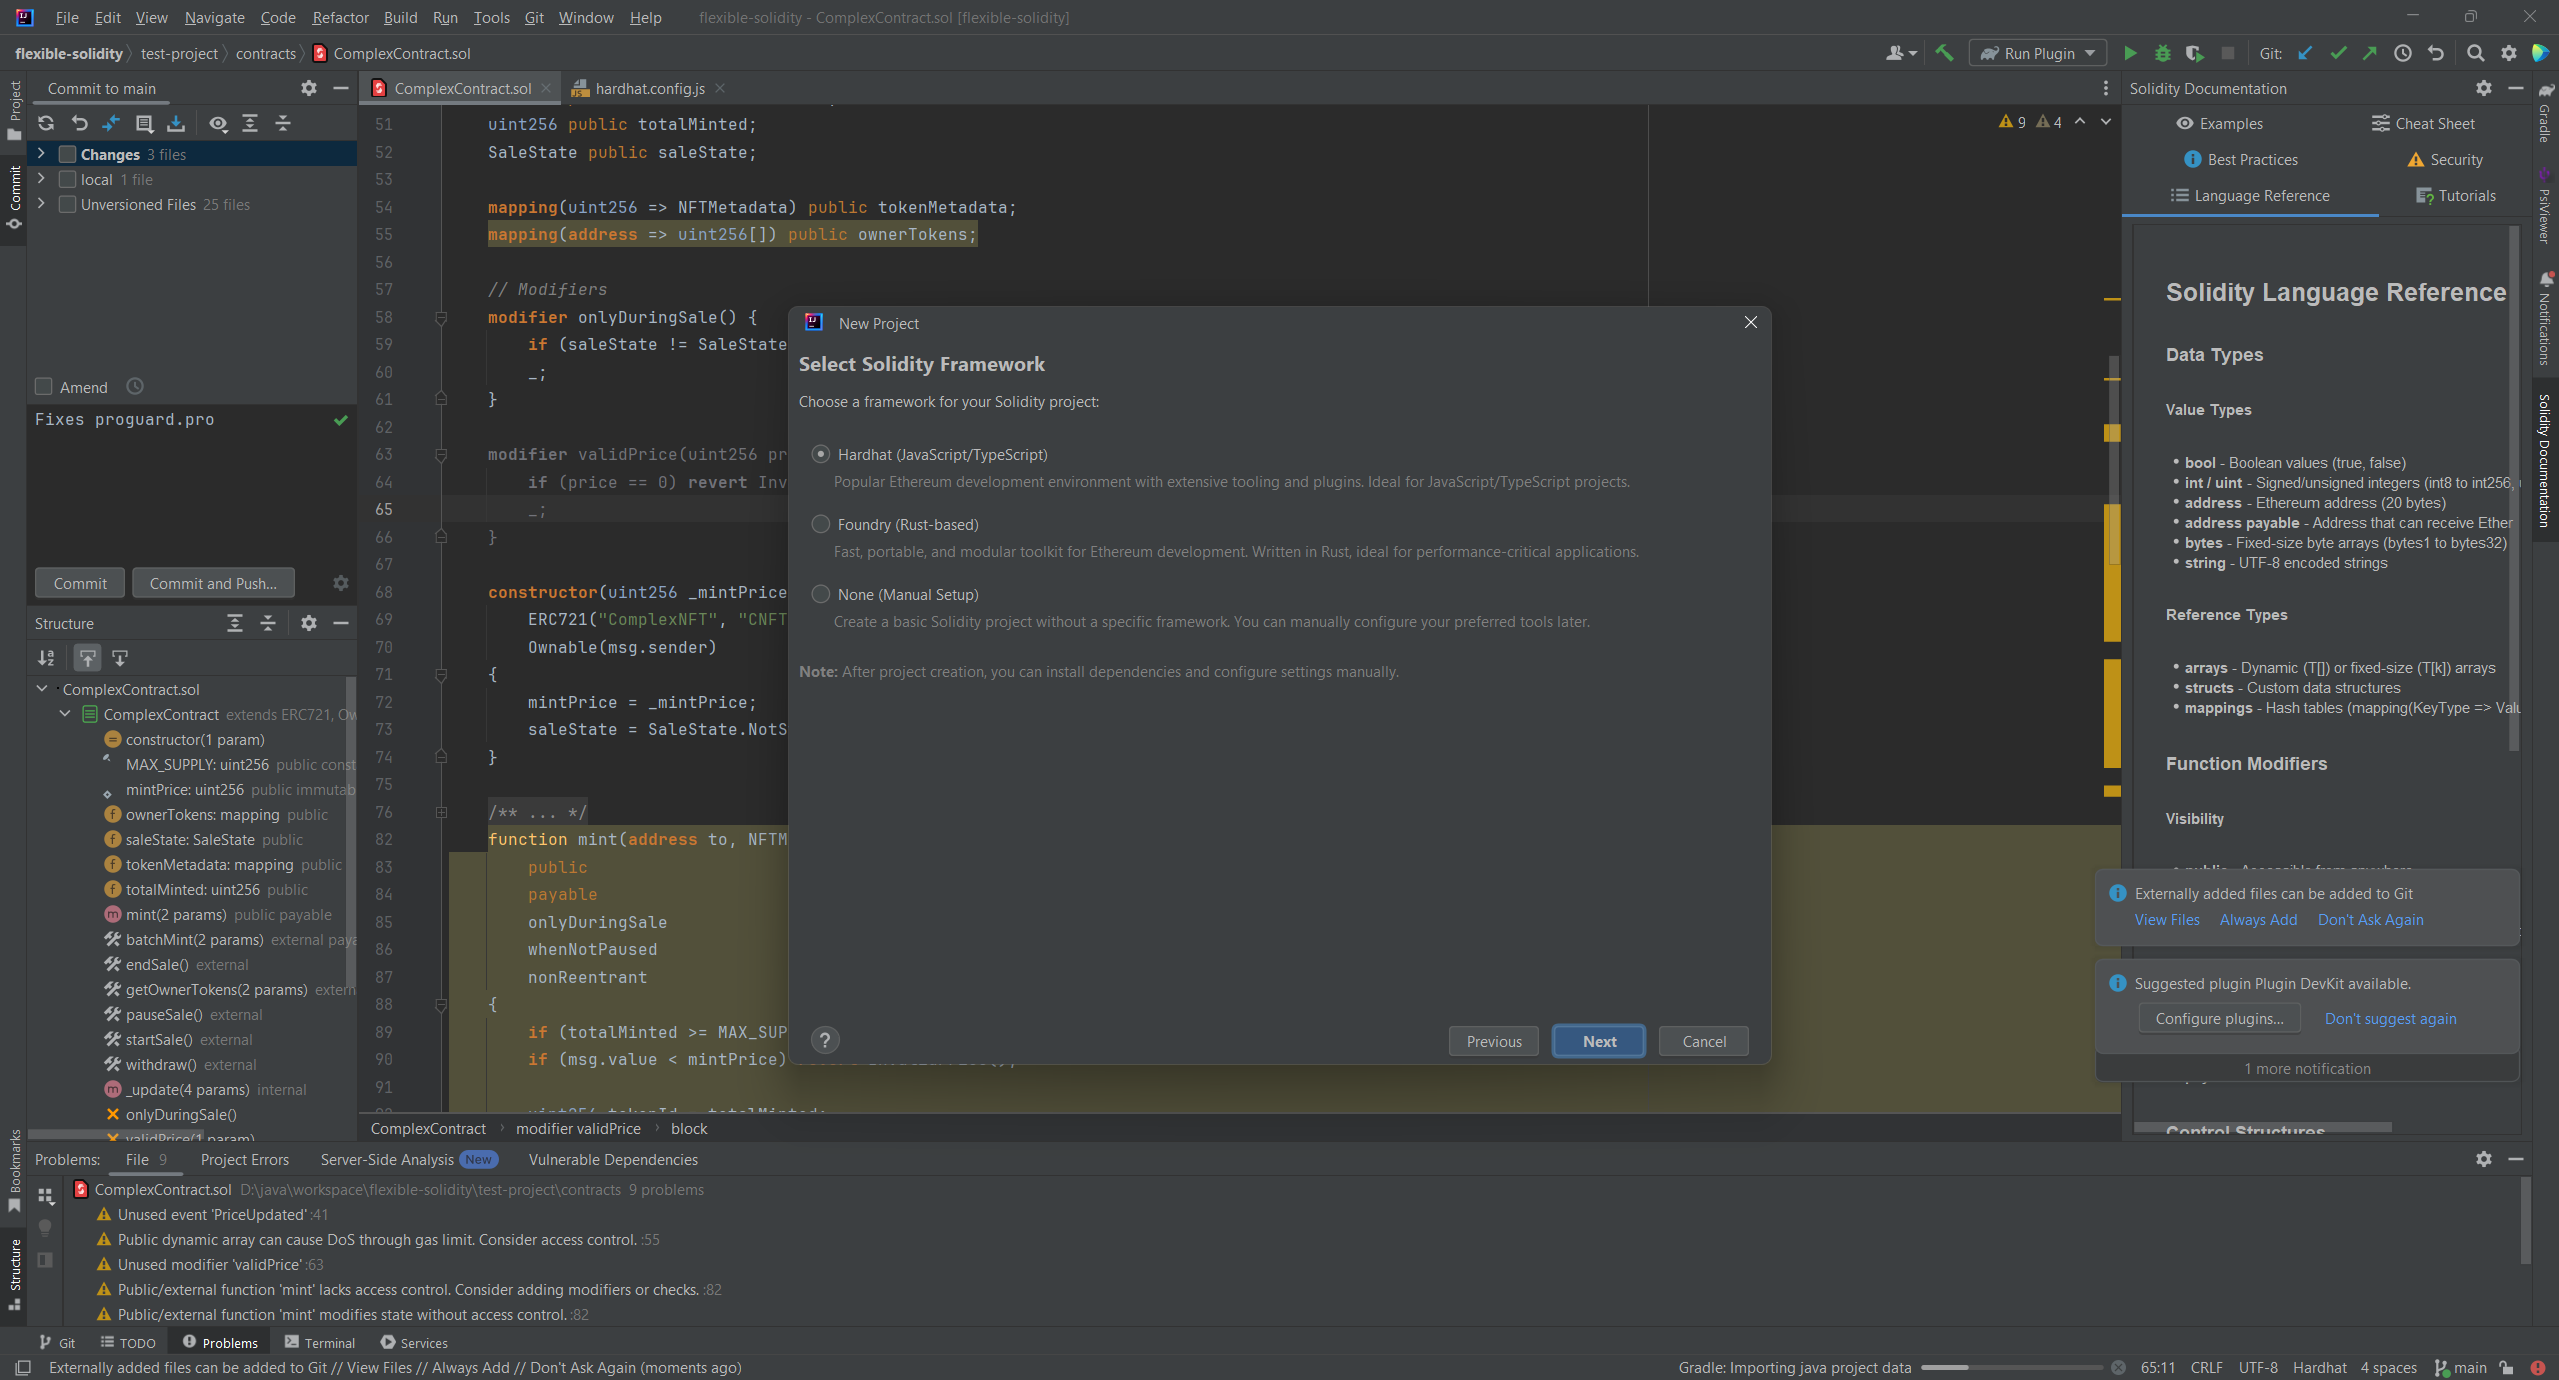Switch to Vulnerable Dependencies tab
2559x1380 pixels.
[613, 1159]
